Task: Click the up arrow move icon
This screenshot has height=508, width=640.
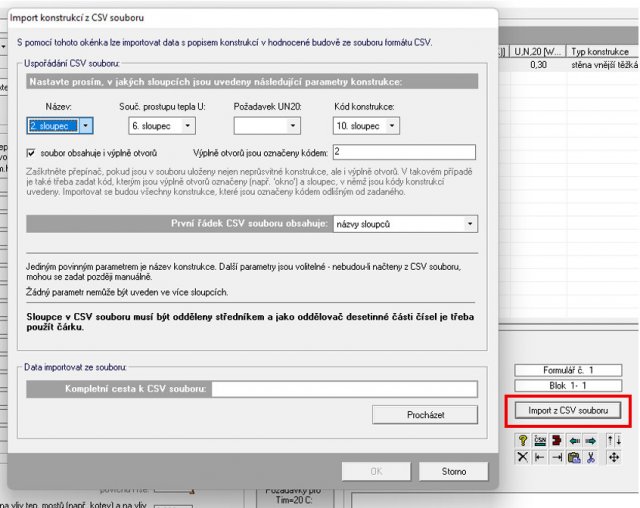Action: (x=610, y=440)
